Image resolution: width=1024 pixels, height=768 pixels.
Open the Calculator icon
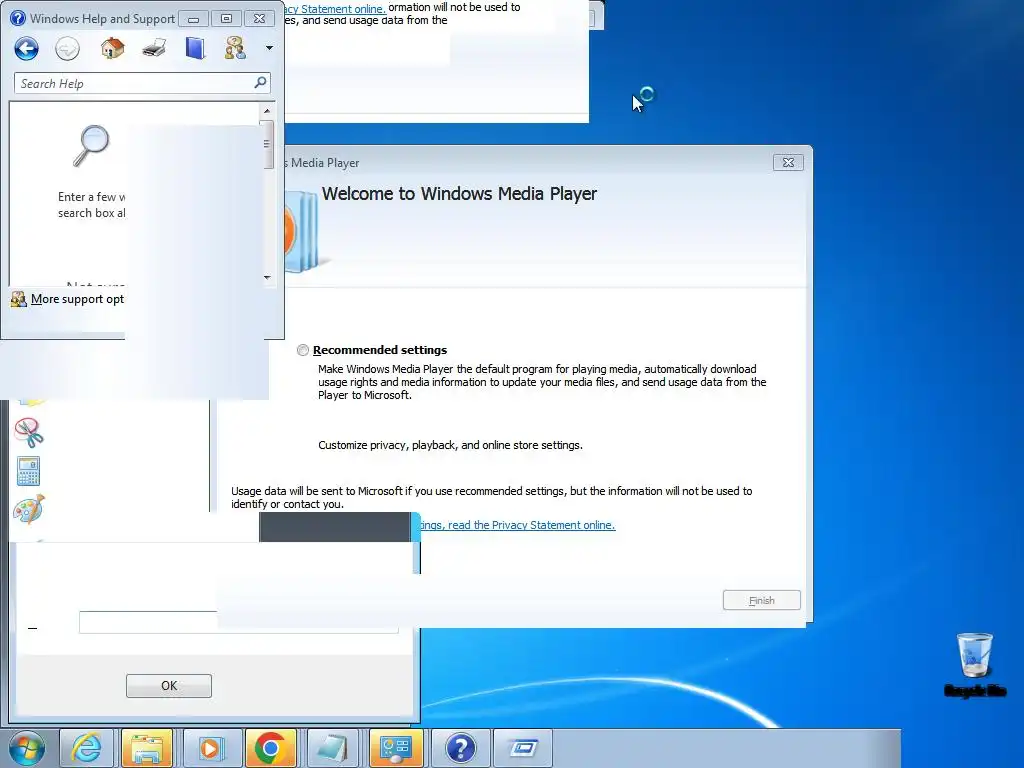pyautogui.click(x=28, y=471)
